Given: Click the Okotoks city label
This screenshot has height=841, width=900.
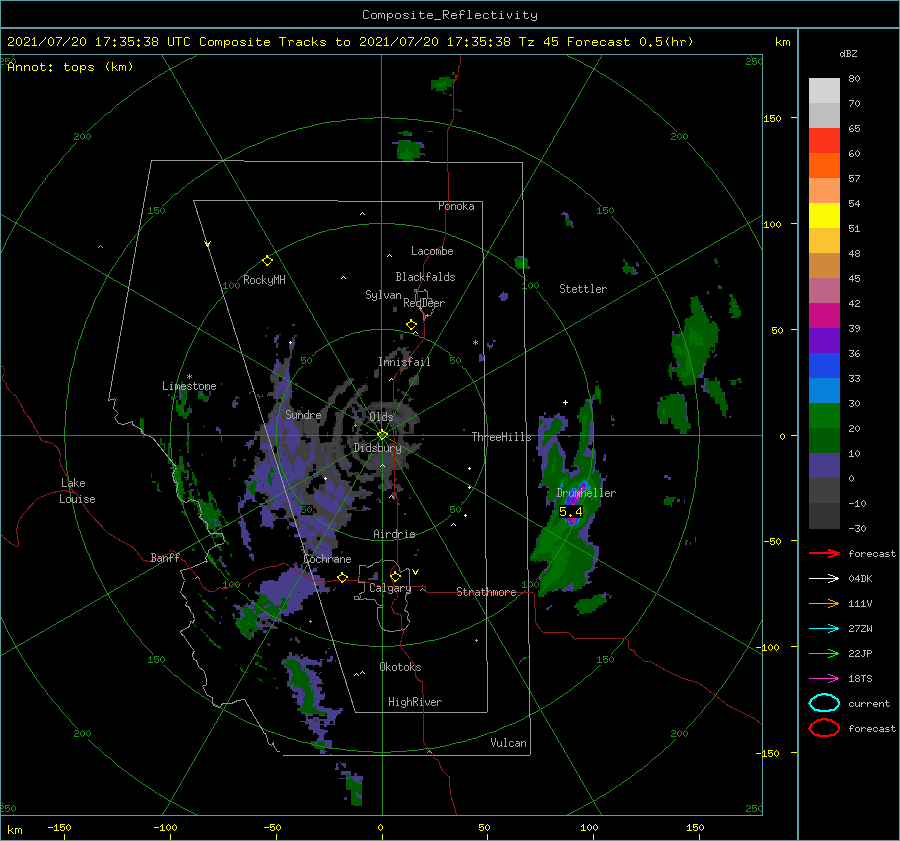Looking at the screenshot, I should (400, 666).
